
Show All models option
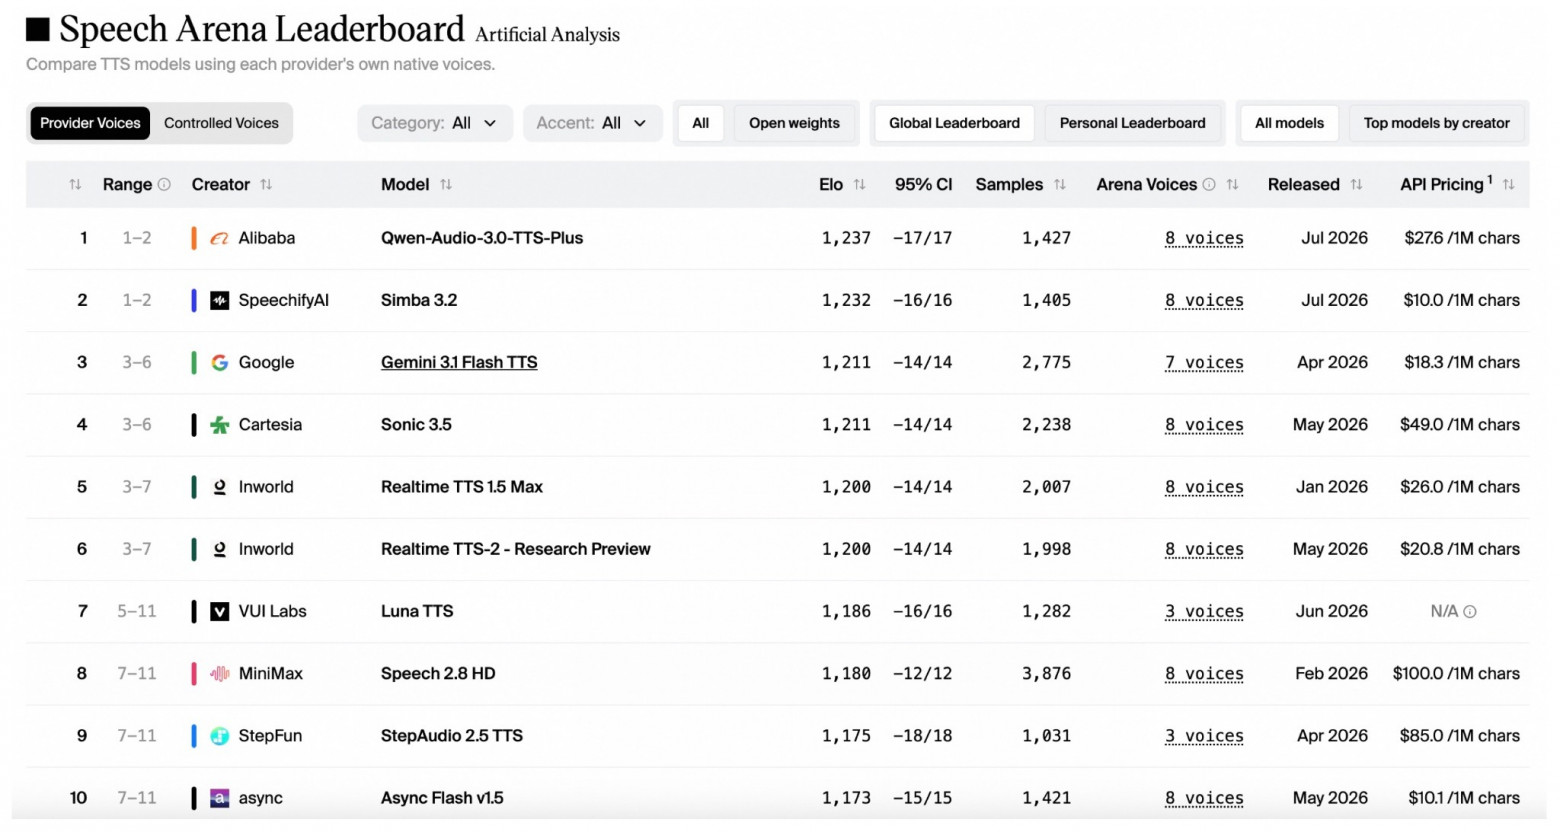(1289, 123)
